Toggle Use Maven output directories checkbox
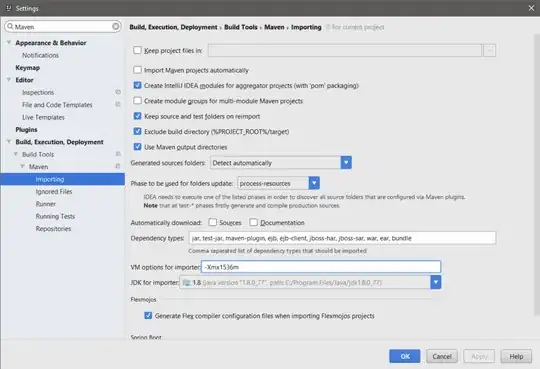The image size is (540, 369). (x=137, y=147)
